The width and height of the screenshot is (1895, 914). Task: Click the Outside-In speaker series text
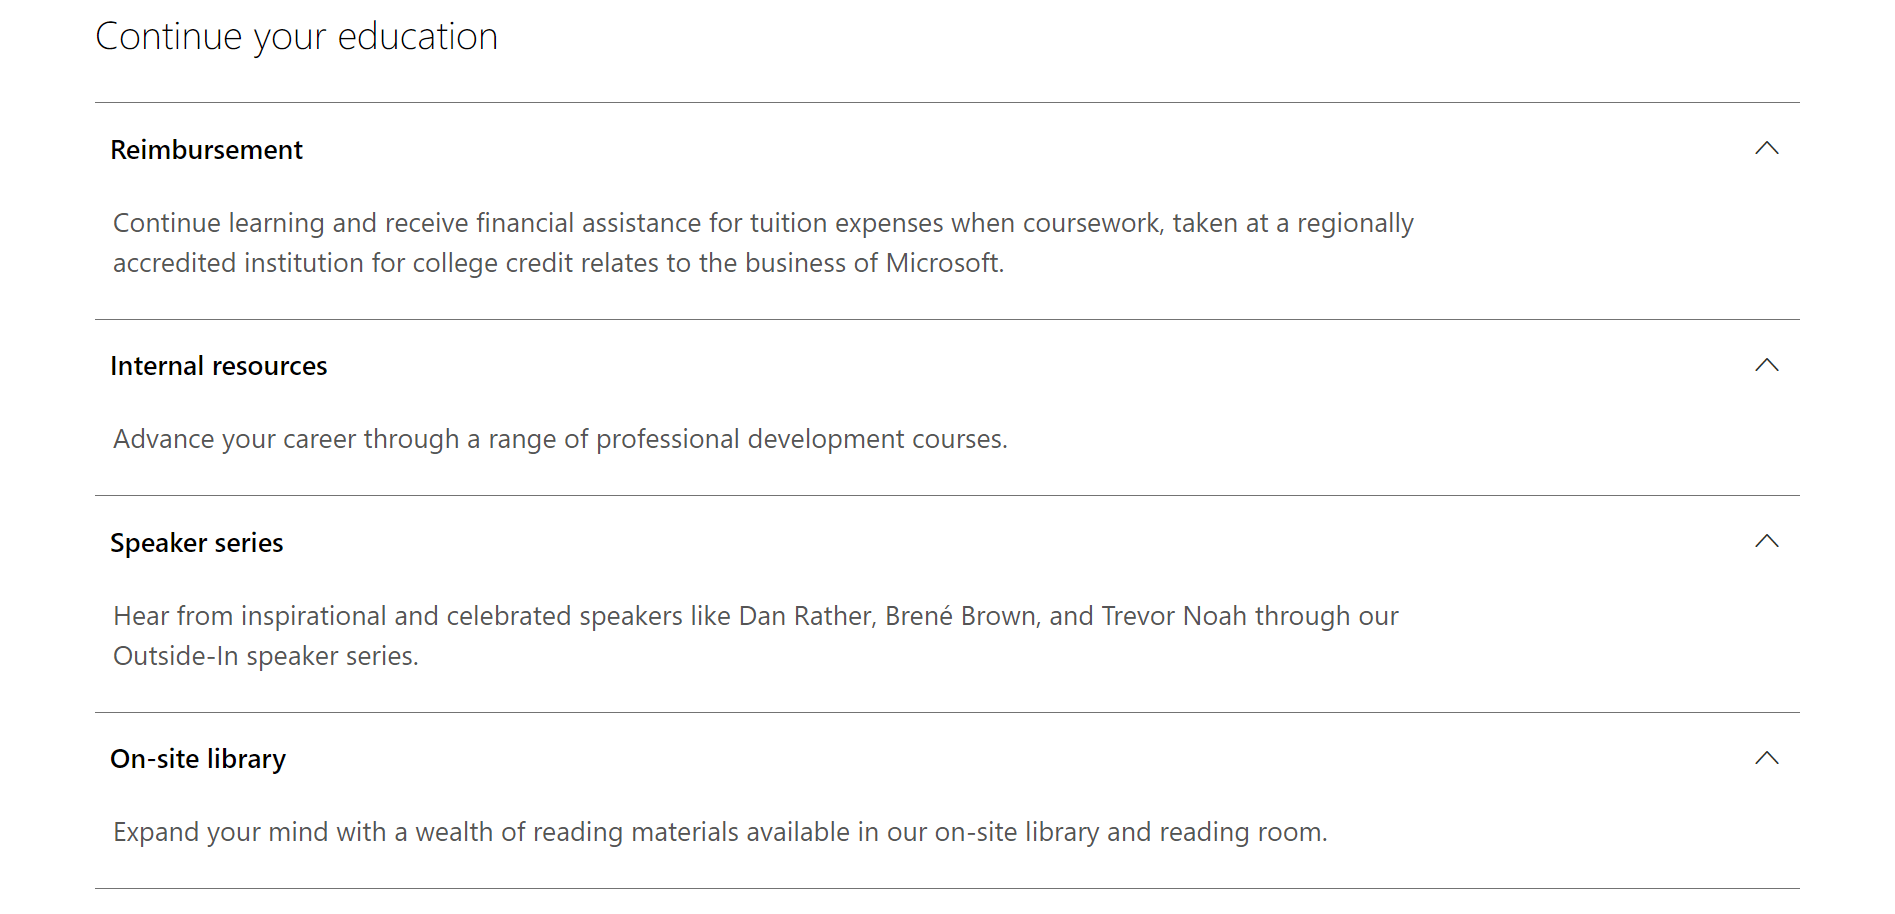pyautogui.click(x=265, y=656)
